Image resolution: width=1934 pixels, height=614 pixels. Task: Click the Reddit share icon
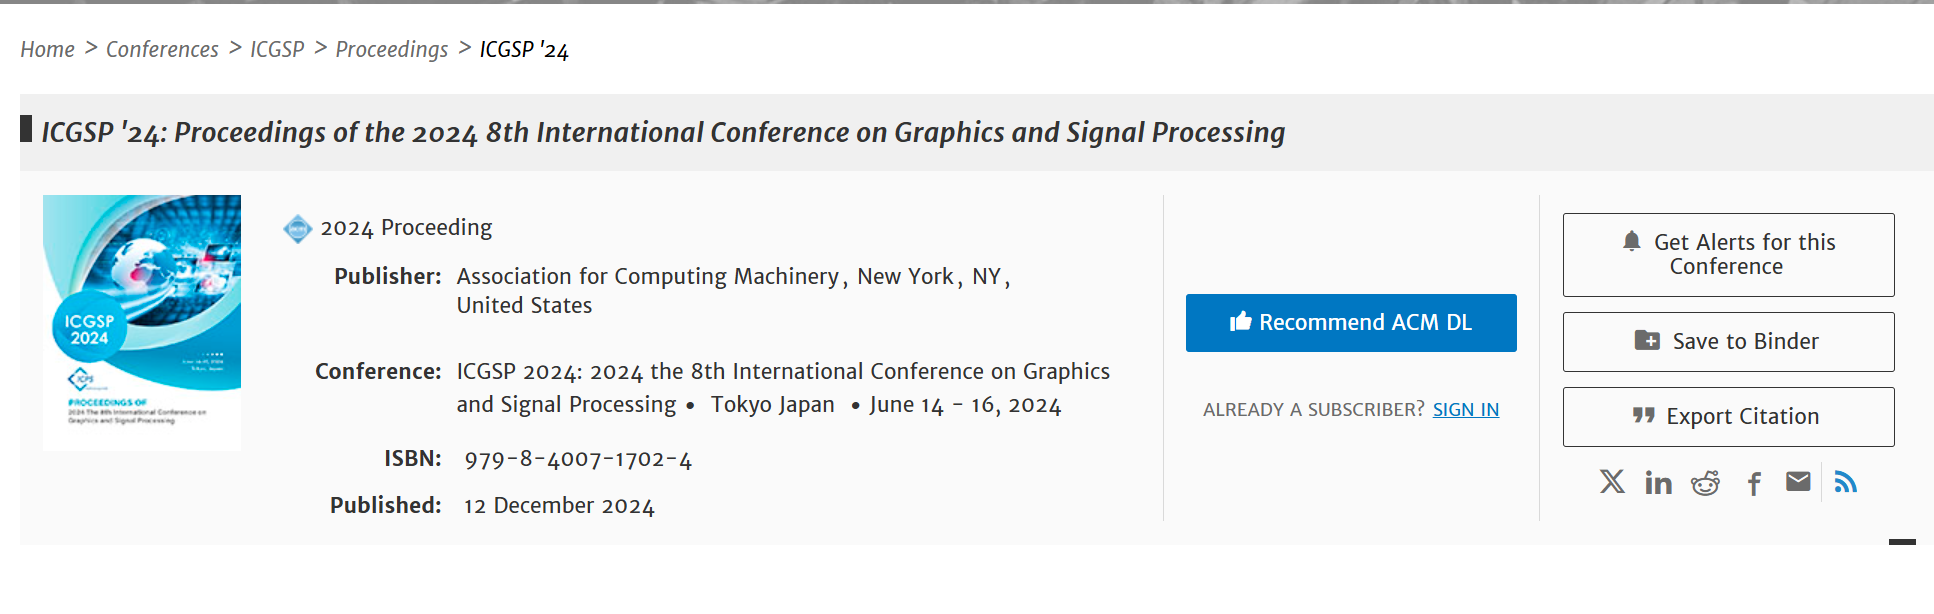[1705, 484]
